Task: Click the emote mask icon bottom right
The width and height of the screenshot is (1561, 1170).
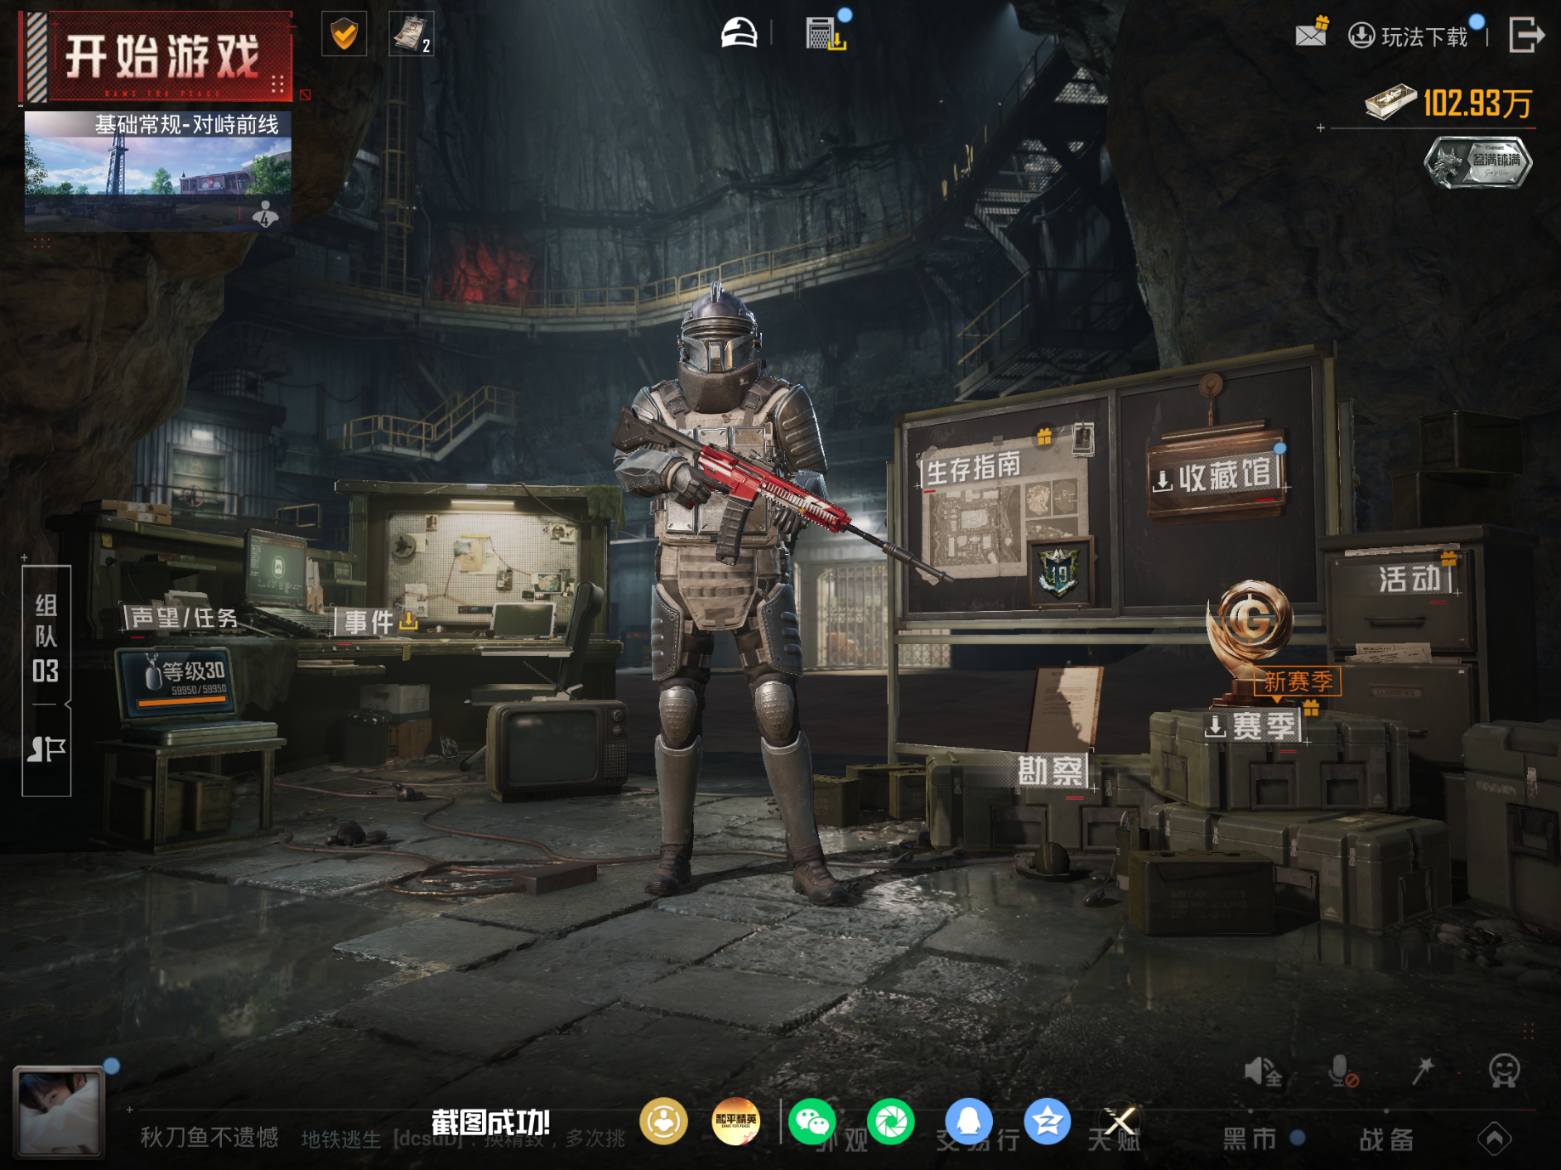Action: [x=1504, y=1071]
